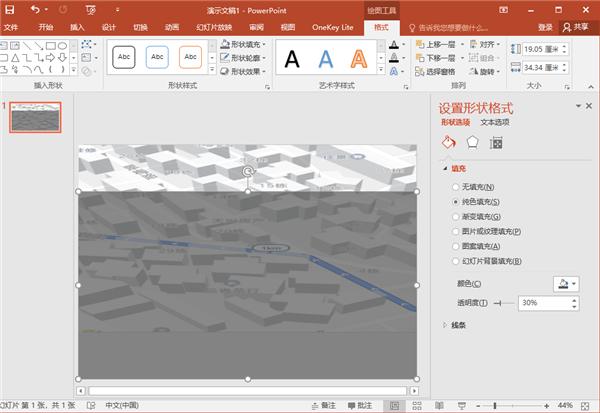Start the slideshow from the status bar

pyautogui.click(x=462, y=406)
